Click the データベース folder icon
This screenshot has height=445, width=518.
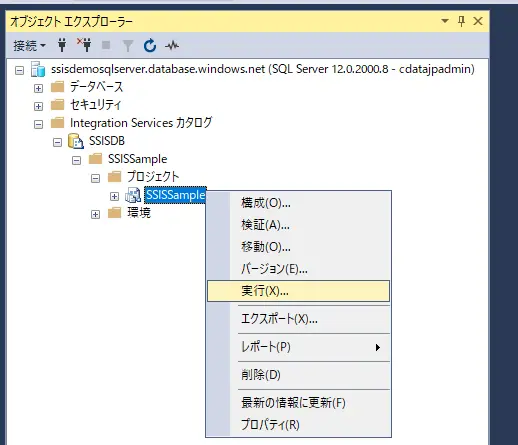[57, 87]
